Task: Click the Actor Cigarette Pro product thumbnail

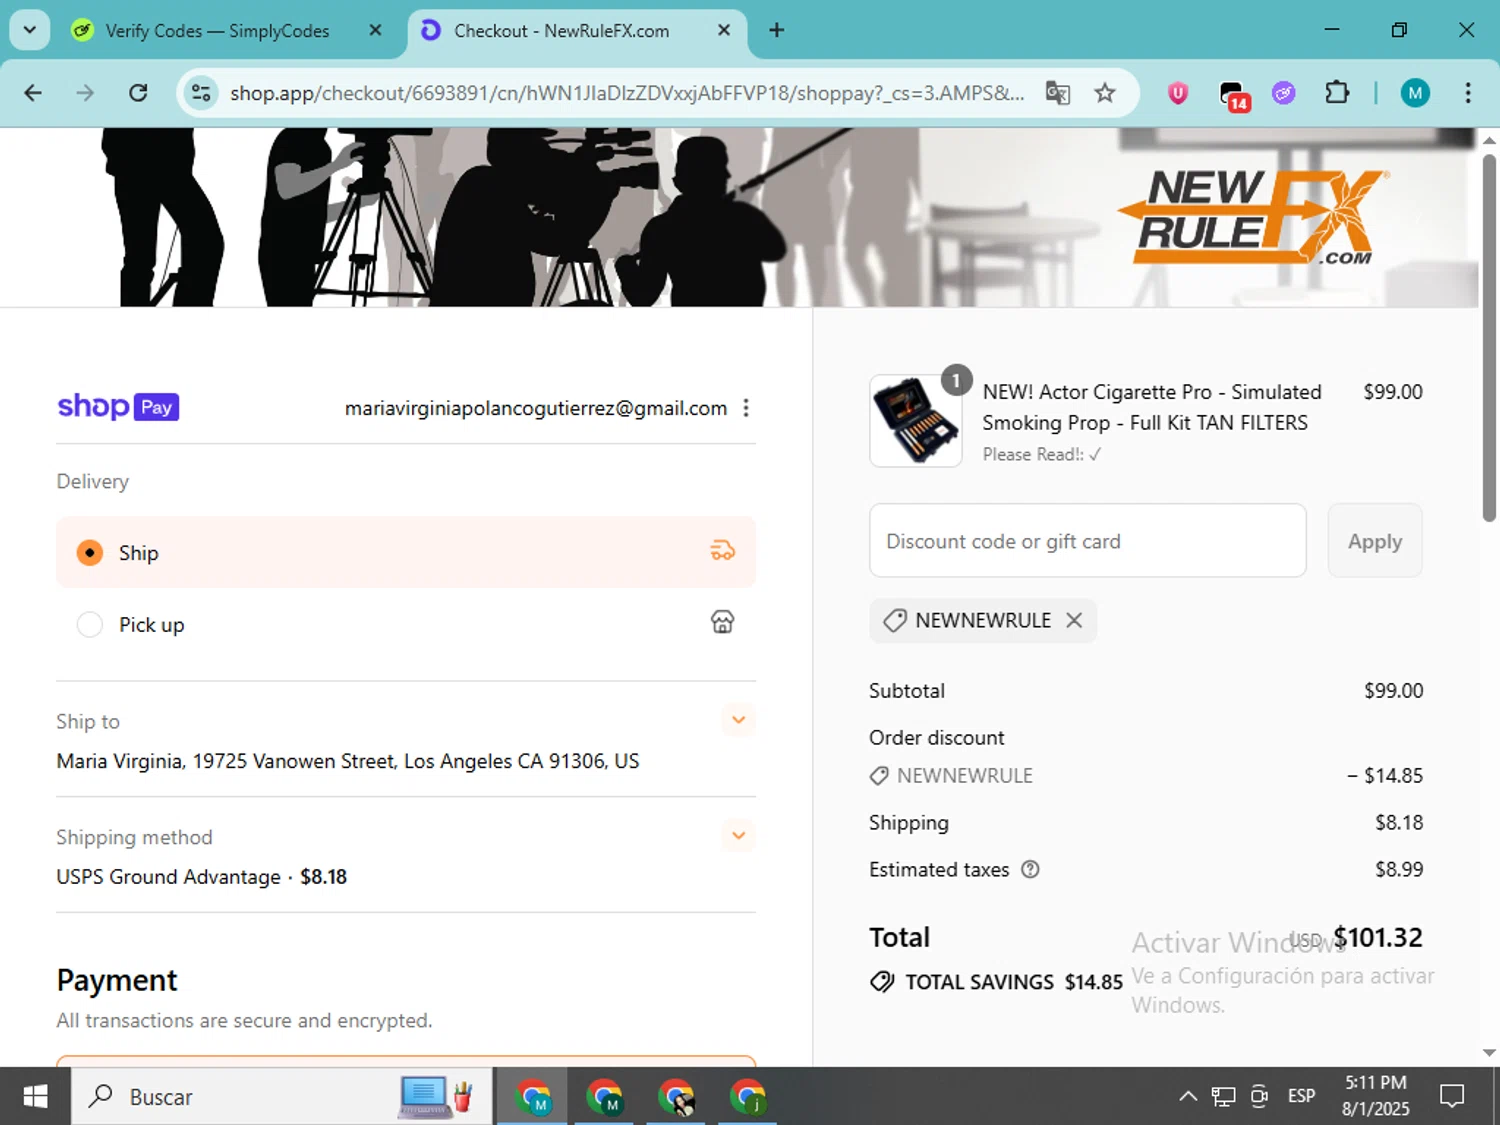Action: pyautogui.click(x=916, y=421)
